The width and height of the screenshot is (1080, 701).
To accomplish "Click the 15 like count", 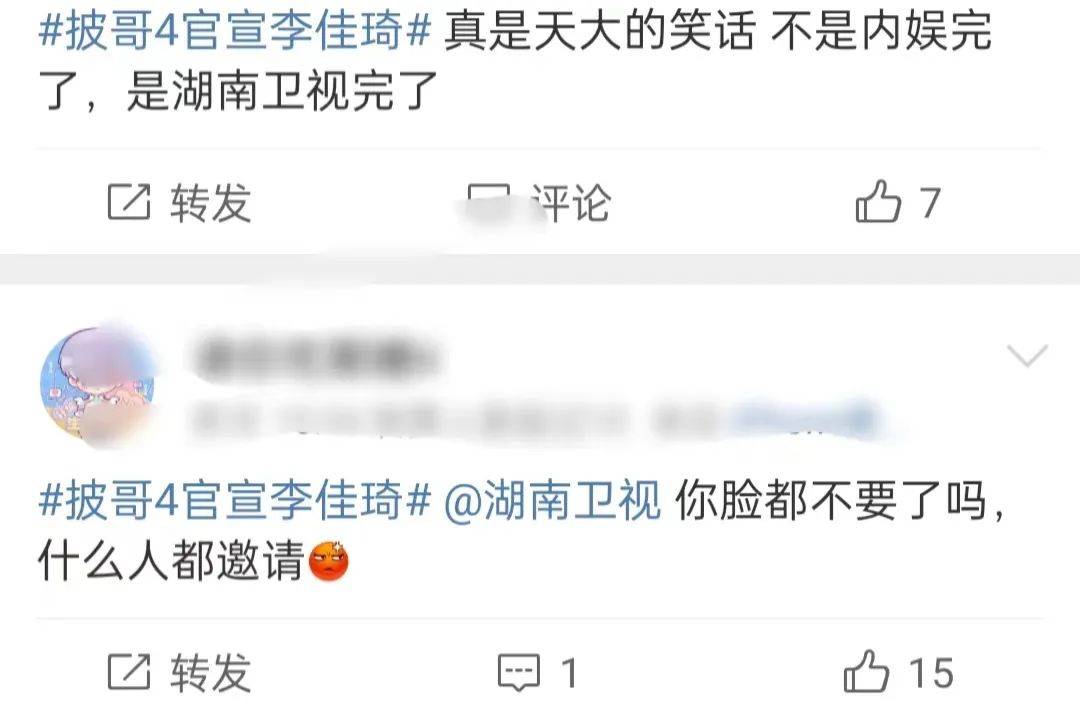I will [931, 673].
